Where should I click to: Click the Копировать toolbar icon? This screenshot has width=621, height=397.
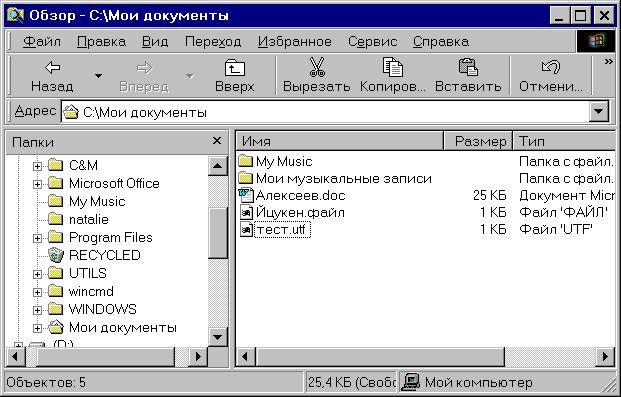[x=392, y=67]
